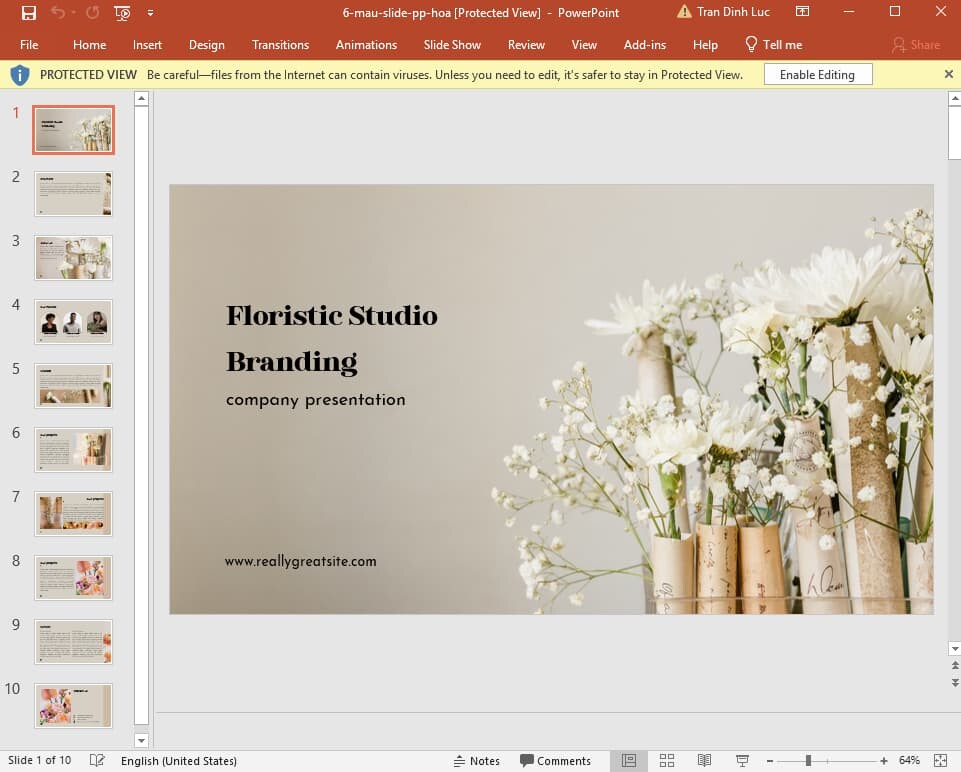Open Reading View from status bar

[x=703, y=760]
